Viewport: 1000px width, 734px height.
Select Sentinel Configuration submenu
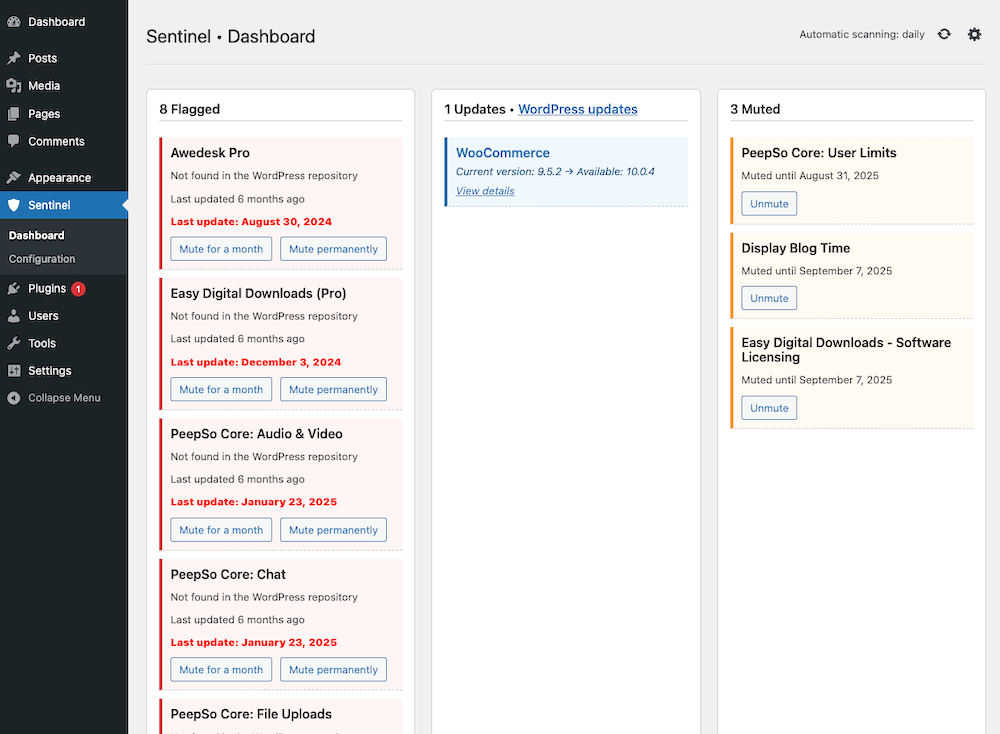point(41,259)
